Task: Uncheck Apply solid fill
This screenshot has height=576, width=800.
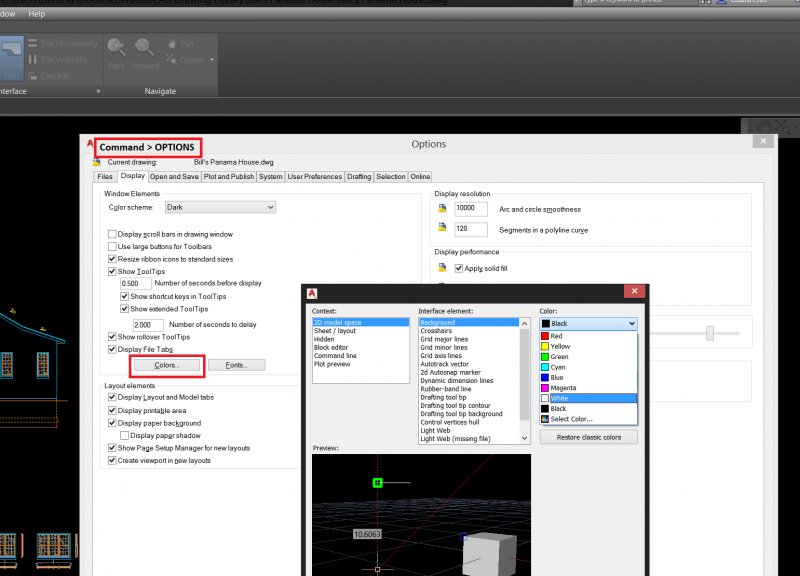Action: point(459,268)
